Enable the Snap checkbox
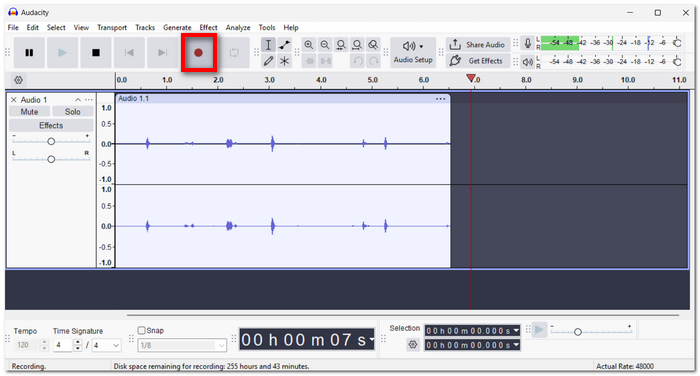Viewport: 700px width, 376px height. [x=142, y=330]
